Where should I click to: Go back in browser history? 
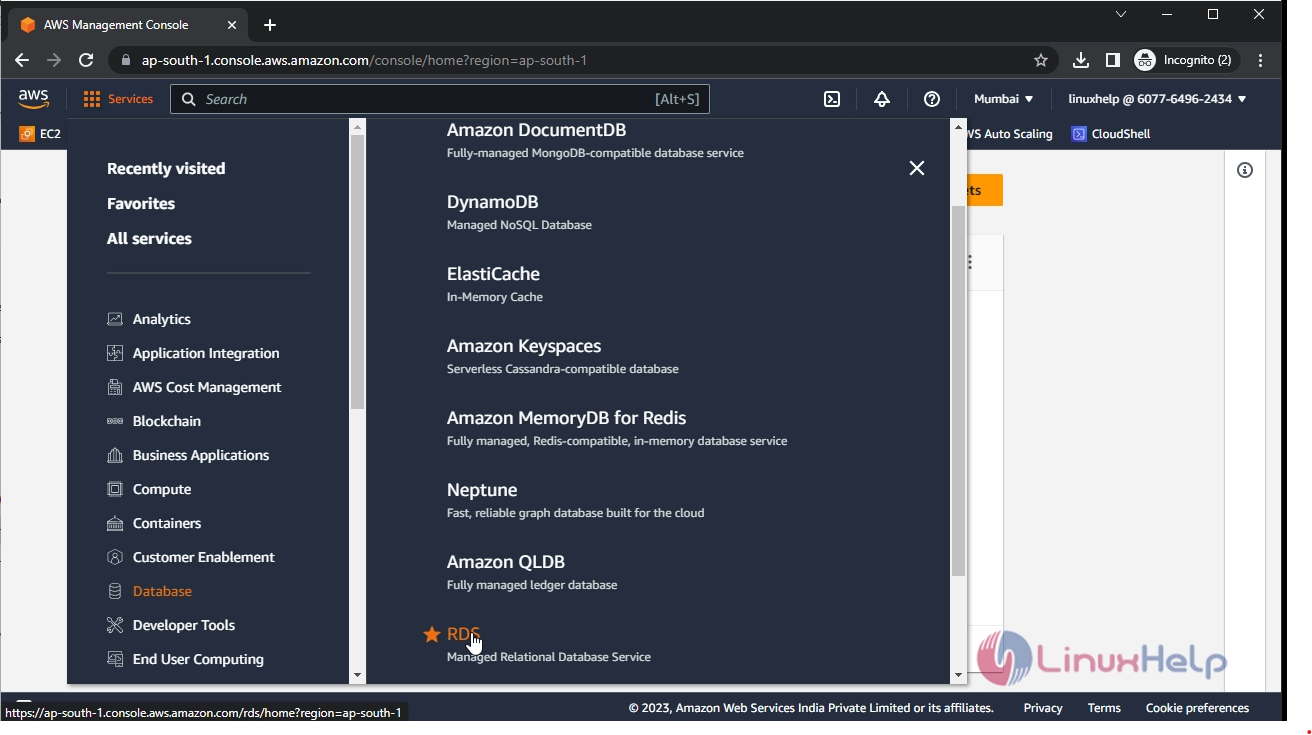[x=22, y=60]
